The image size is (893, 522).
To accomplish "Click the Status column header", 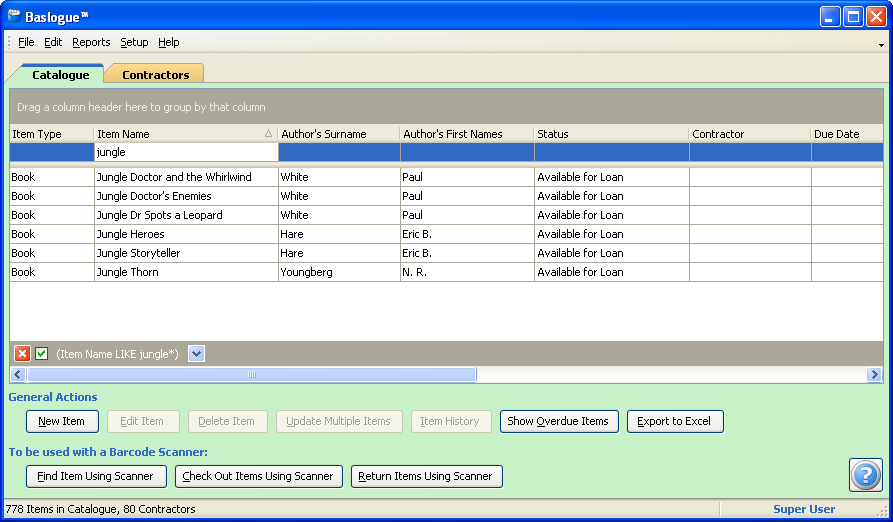I will point(612,134).
